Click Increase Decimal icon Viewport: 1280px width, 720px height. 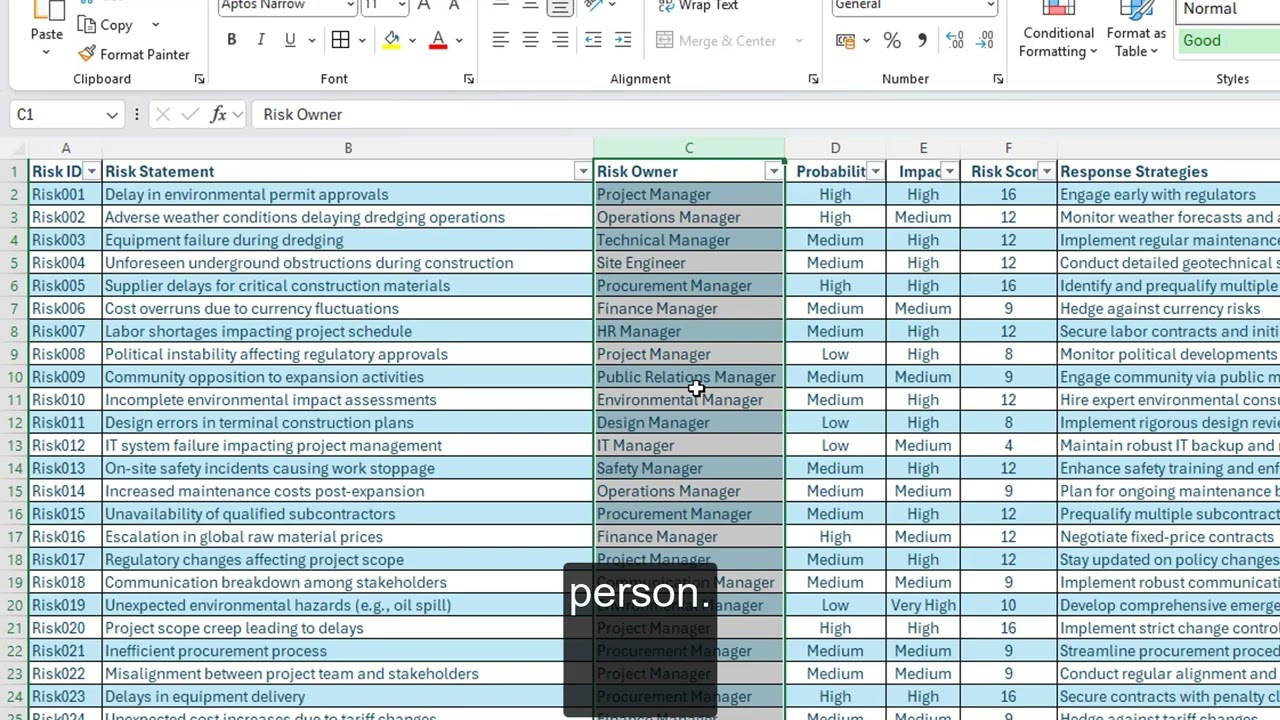pyautogui.click(x=954, y=40)
